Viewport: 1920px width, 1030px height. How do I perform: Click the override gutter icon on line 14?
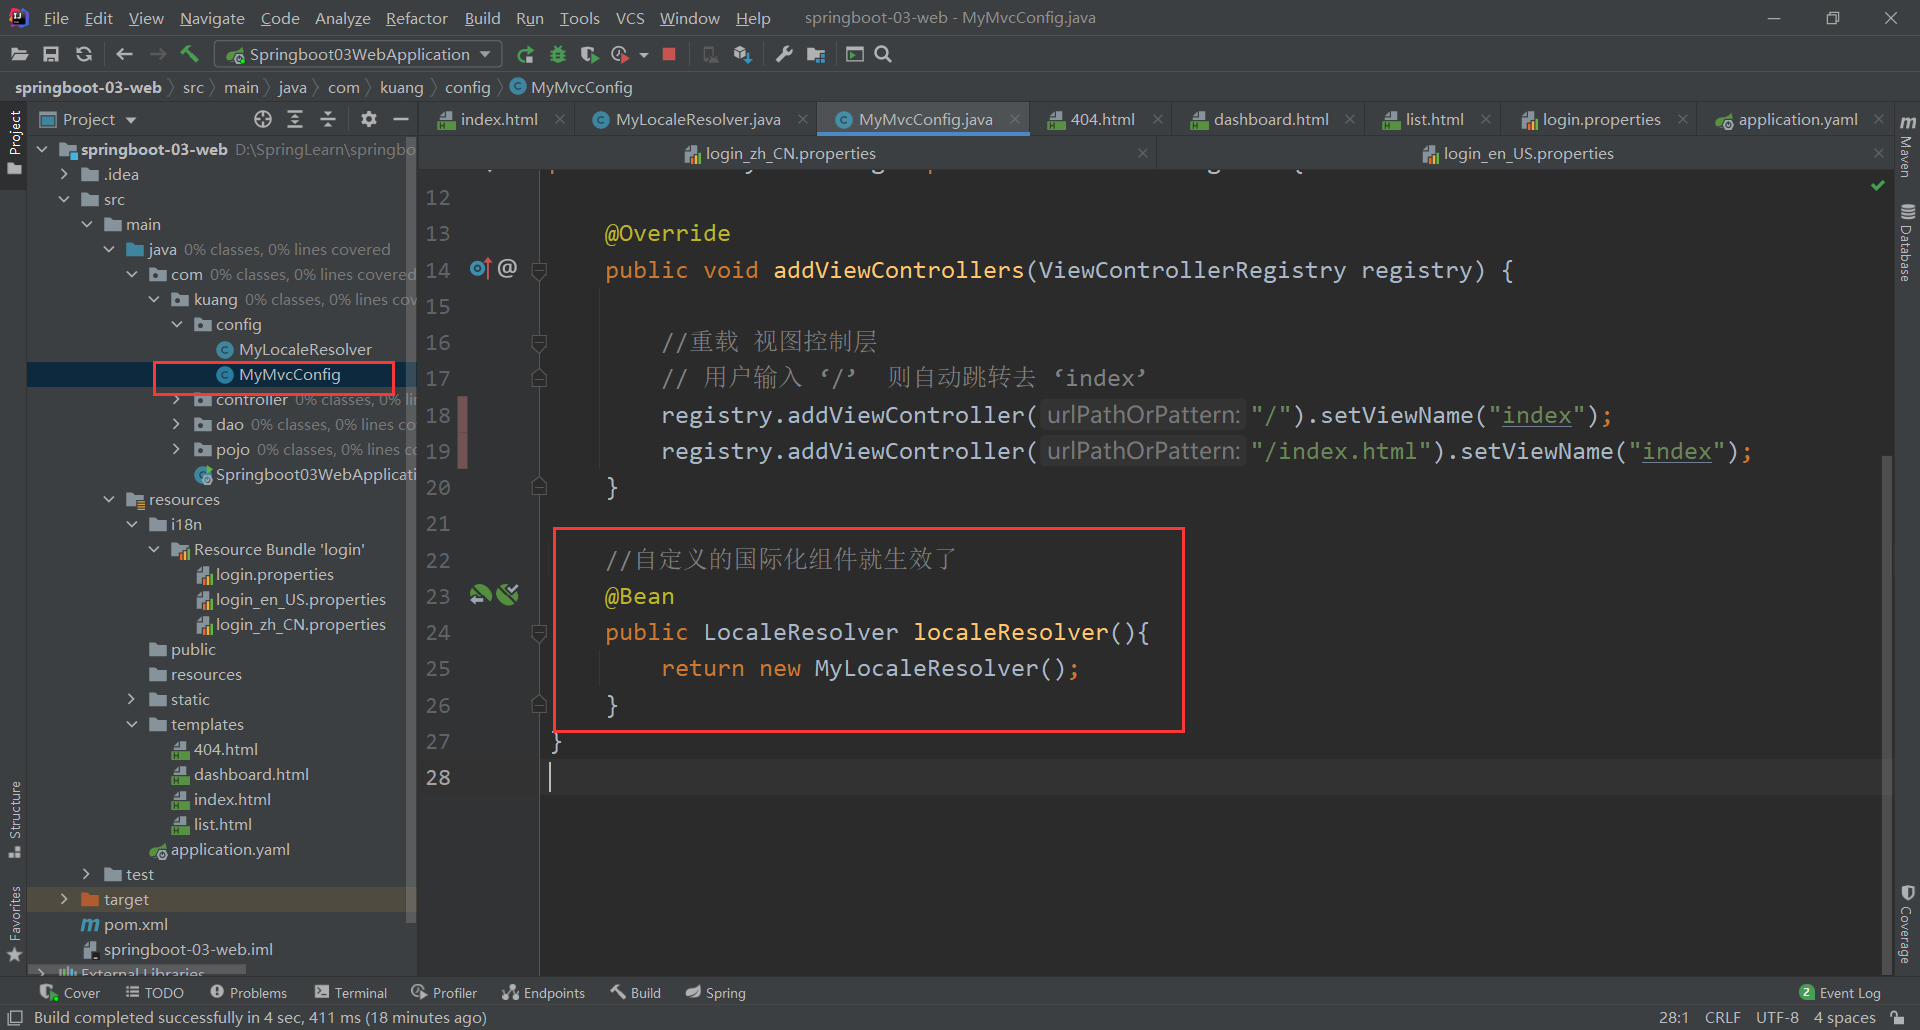tap(480, 269)
